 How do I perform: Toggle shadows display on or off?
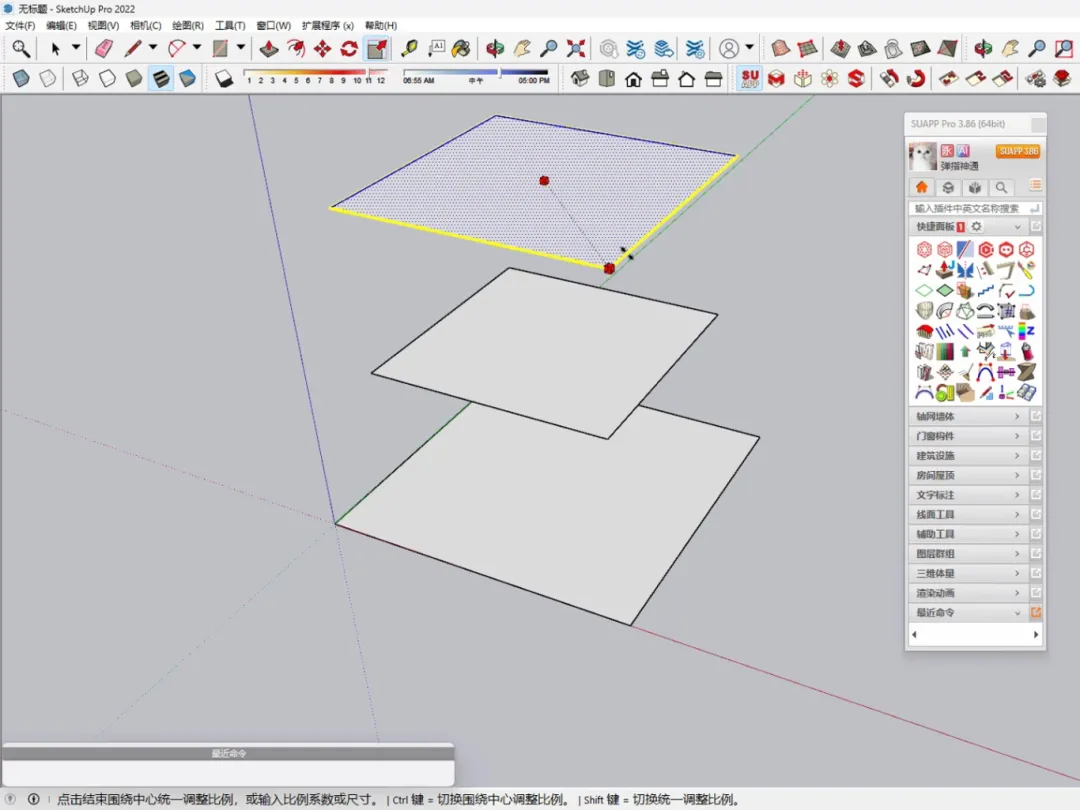(225, 78)
